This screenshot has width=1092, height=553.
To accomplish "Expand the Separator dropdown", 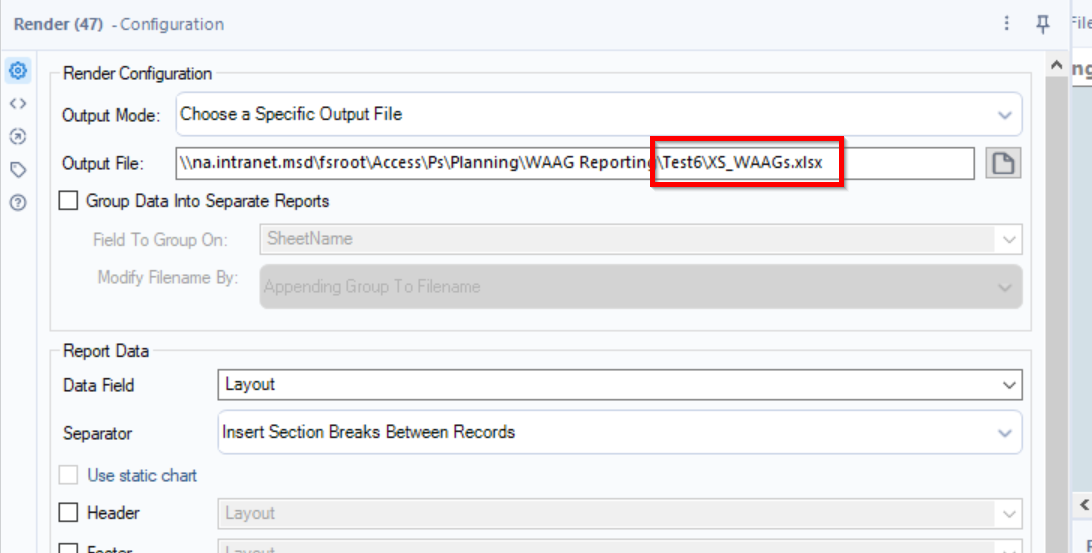I will (x=619, y=432).
